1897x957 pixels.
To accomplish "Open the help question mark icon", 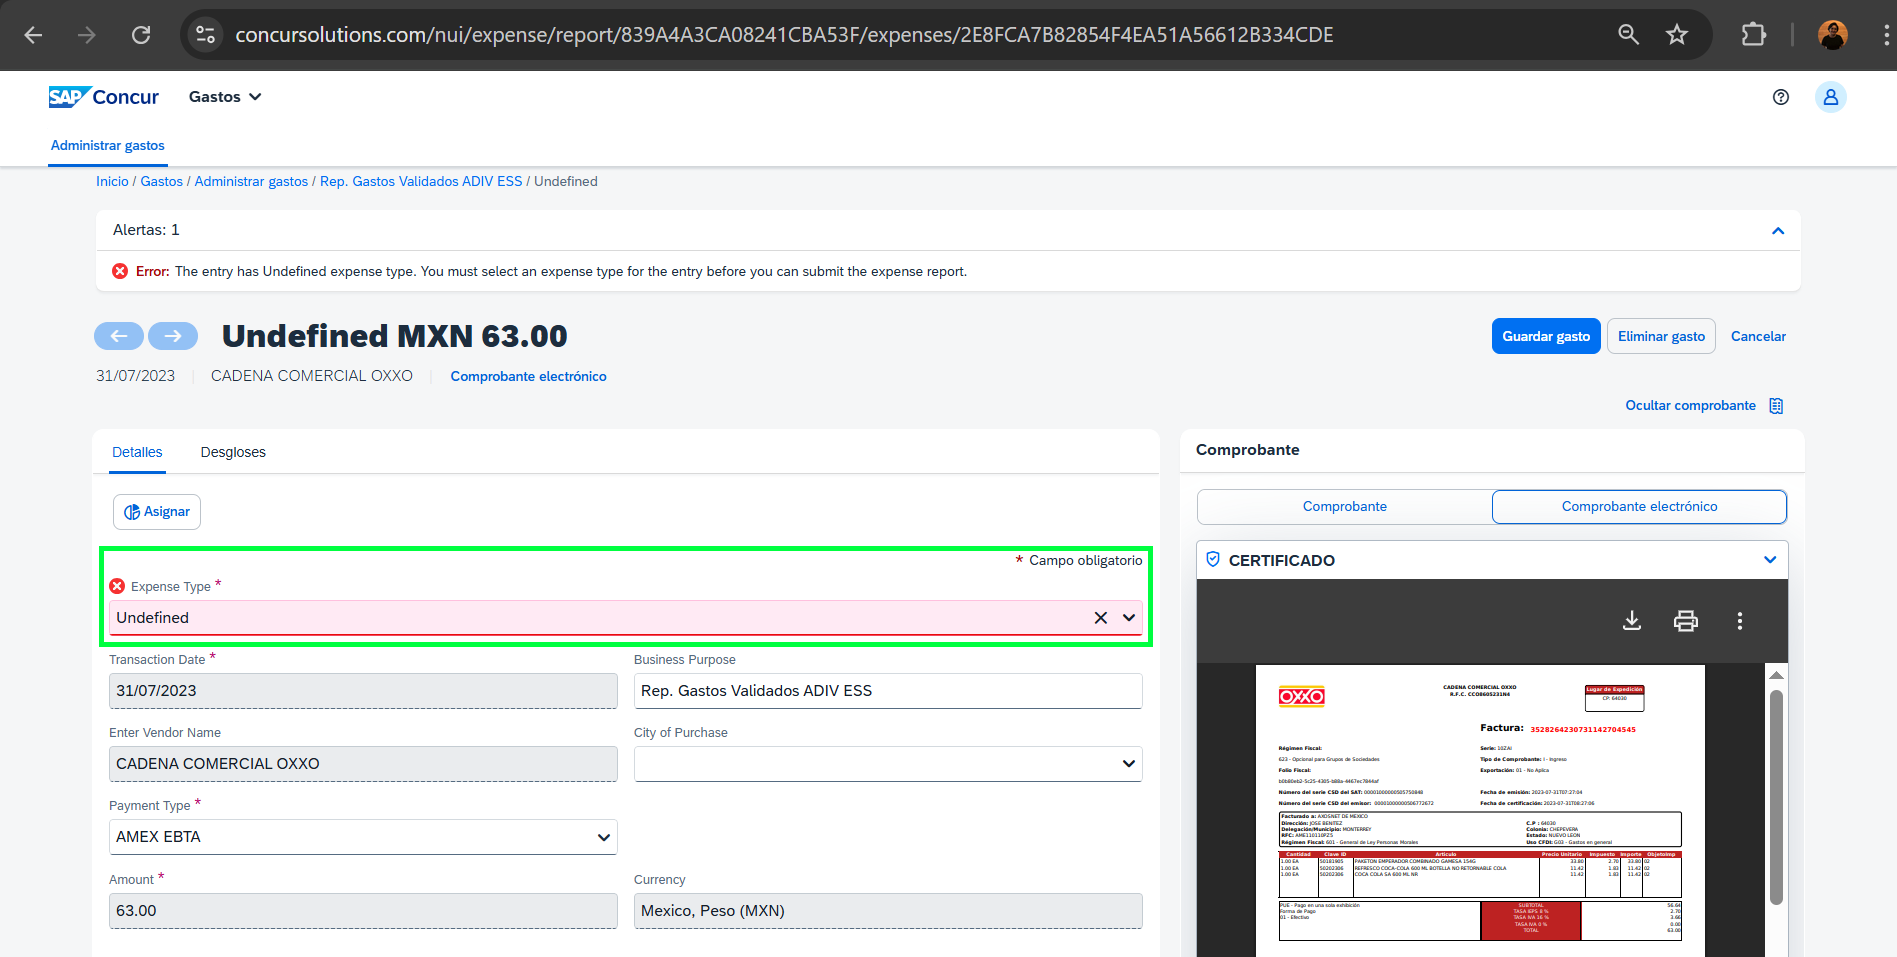I will click(x=1781, y=97).
